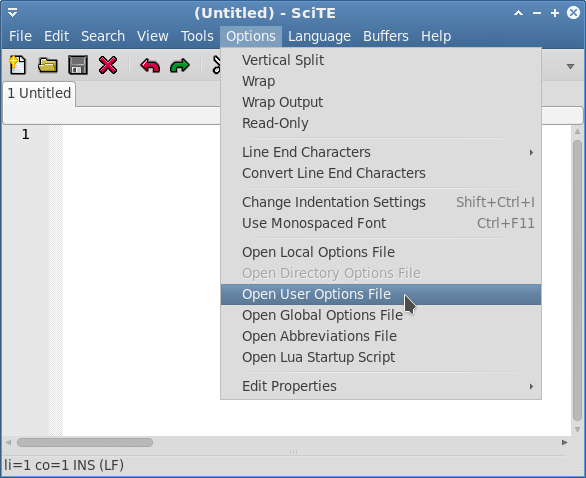Click the green Redo arrow icon

tap(180, 66)
